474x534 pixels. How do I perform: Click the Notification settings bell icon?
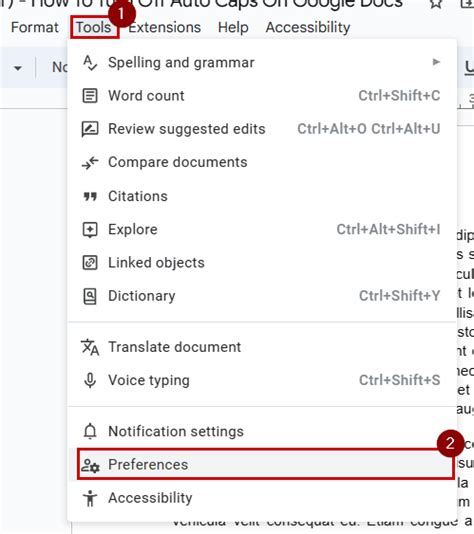point(90,431)
